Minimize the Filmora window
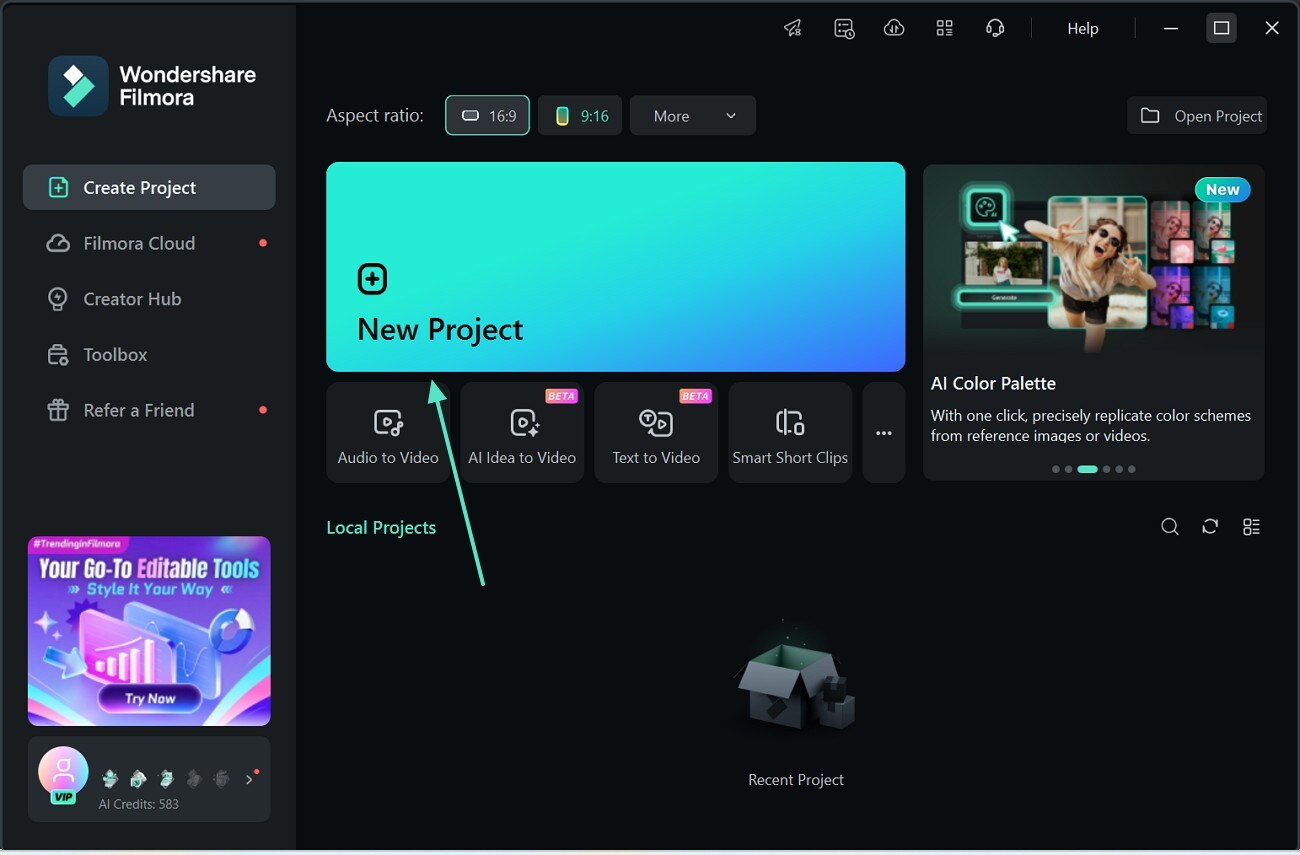Viewport: 1300px width, 855px height. pos(1170,28)
